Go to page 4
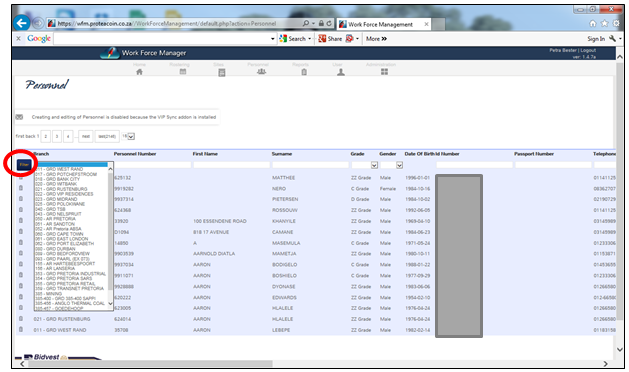This screenshot has width=629, height=372. [68, 136]
